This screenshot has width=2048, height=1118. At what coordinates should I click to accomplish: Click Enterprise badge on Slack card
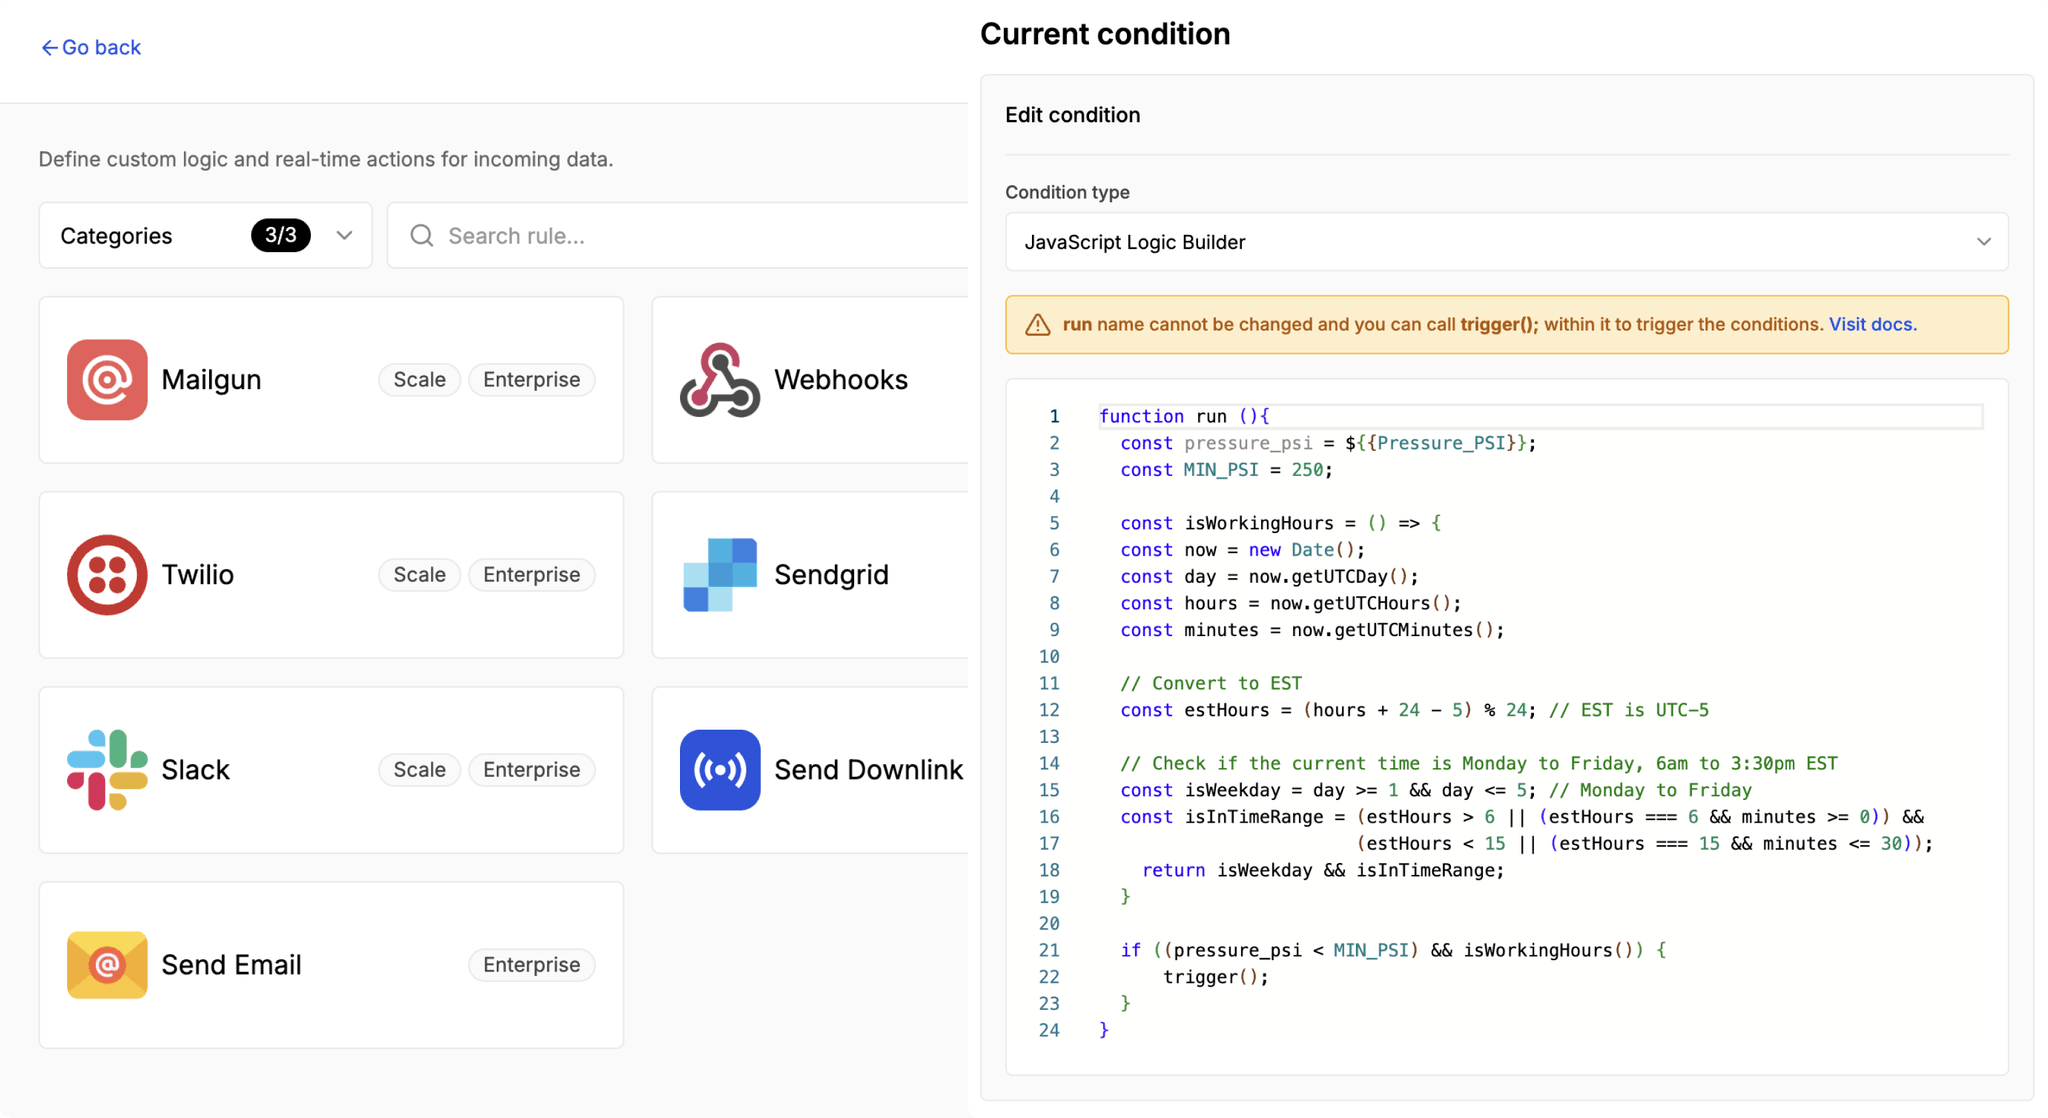click(531, 770)
